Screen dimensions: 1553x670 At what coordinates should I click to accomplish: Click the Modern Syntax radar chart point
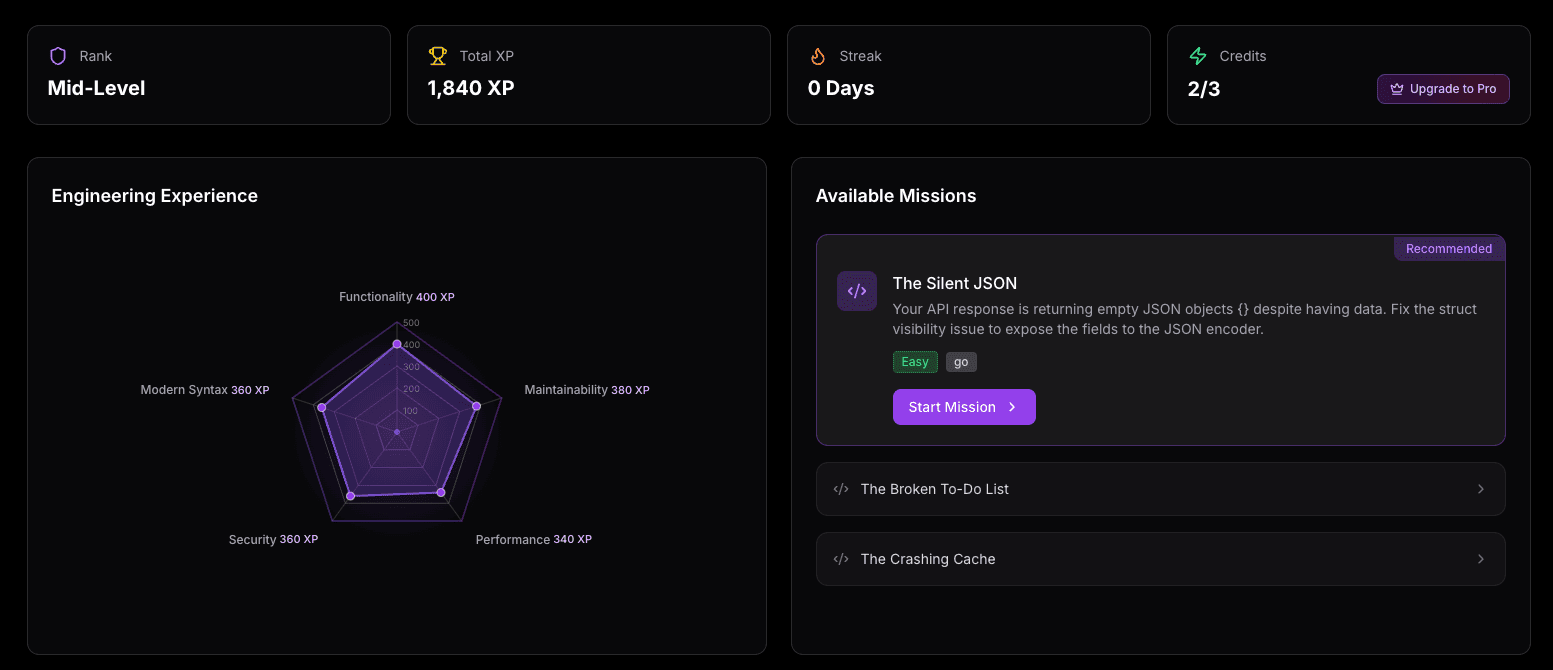point(321,407)
